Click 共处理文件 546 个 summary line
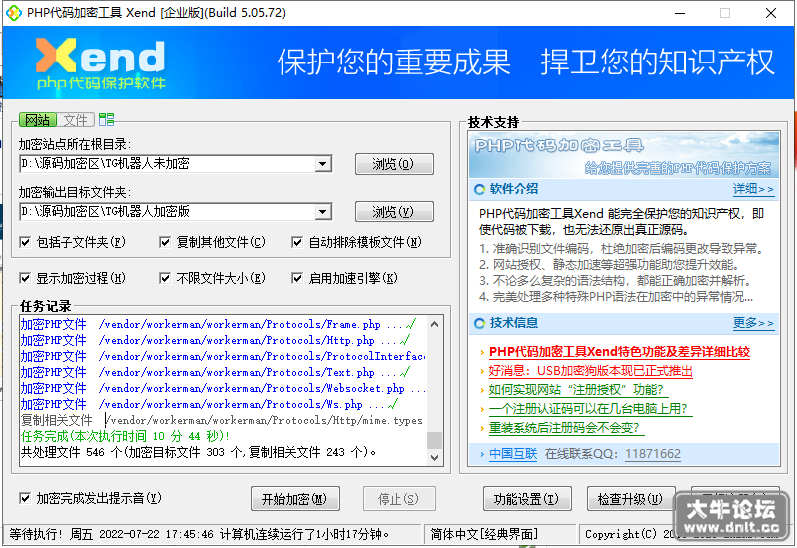Image resolution: width=797 pixels, height=548 pixels. (198, 452)
